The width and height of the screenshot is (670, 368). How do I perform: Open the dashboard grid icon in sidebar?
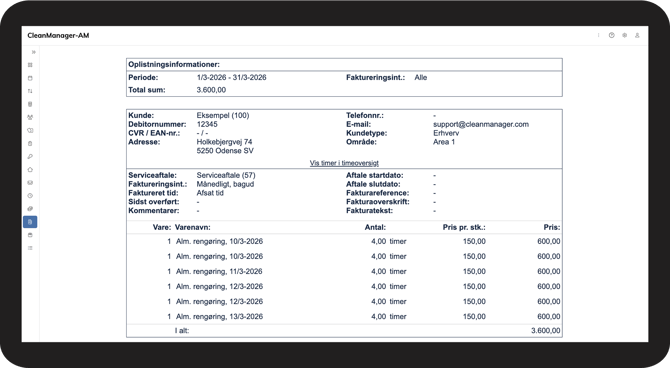[30, 65]
